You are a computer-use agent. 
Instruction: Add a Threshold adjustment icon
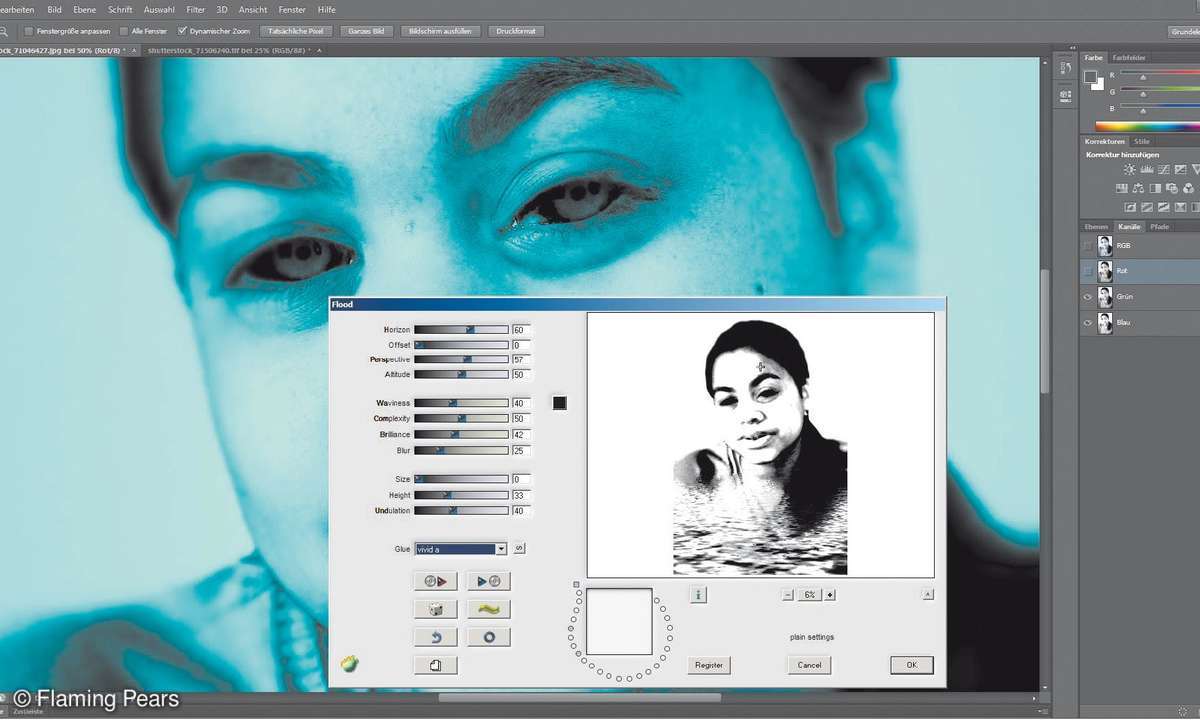[x=1166, y=207]
